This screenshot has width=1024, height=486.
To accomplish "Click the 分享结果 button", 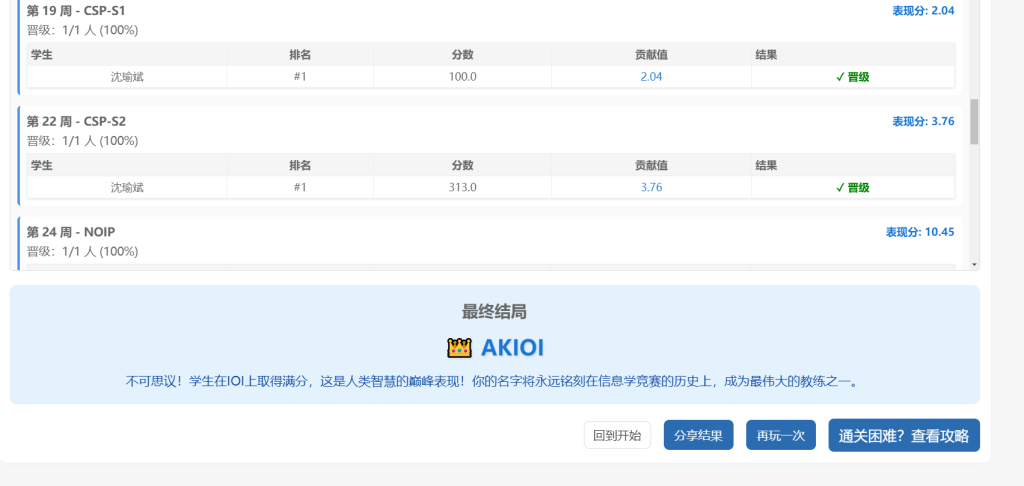I will tap(698, 436).
